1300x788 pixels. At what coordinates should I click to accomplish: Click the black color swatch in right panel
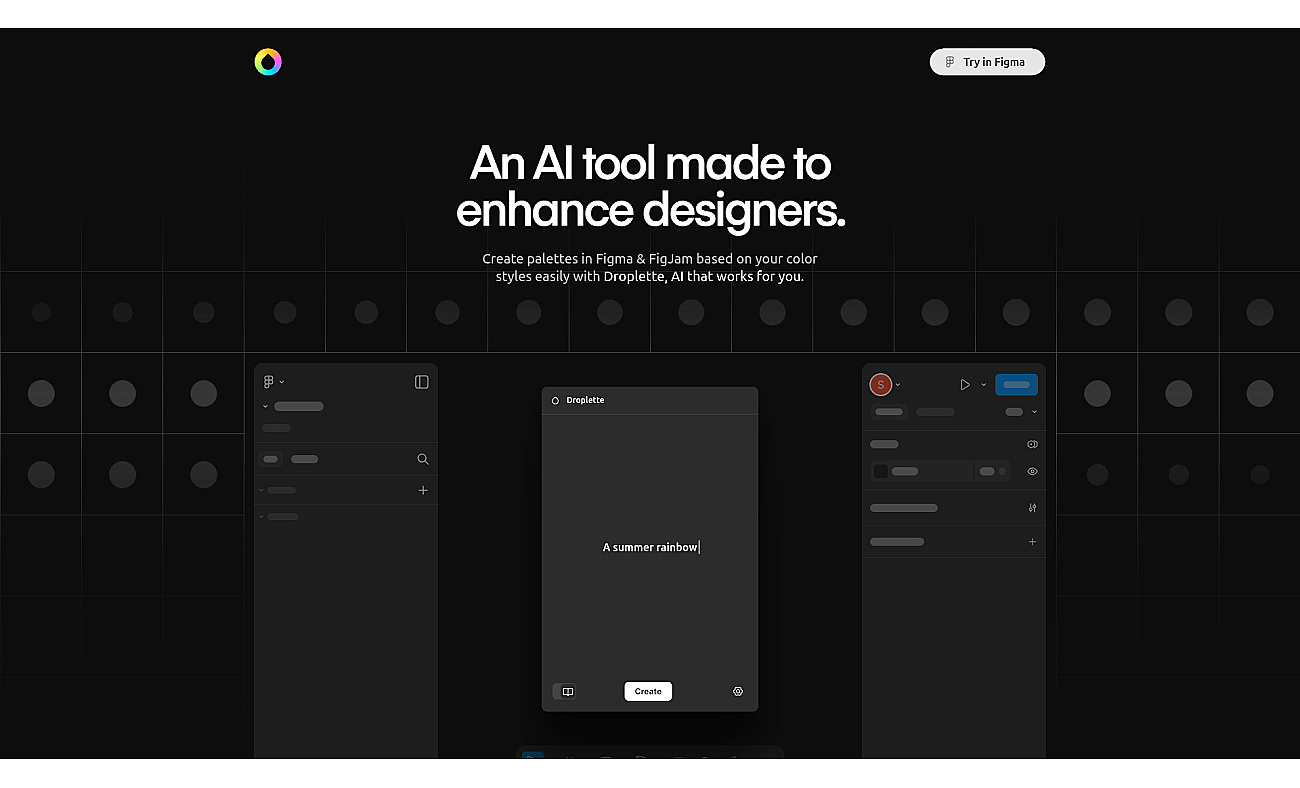pos(881,471)
